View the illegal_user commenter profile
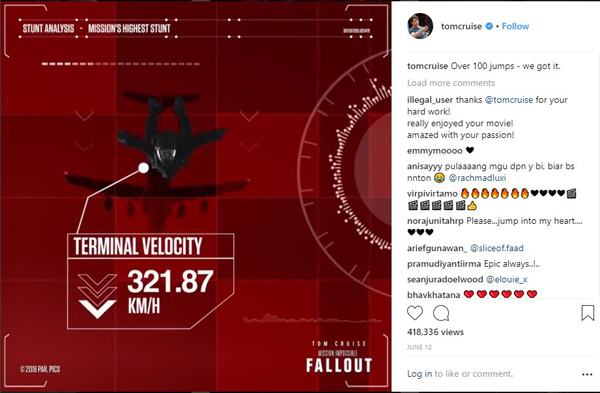 (x=430, y=100)
